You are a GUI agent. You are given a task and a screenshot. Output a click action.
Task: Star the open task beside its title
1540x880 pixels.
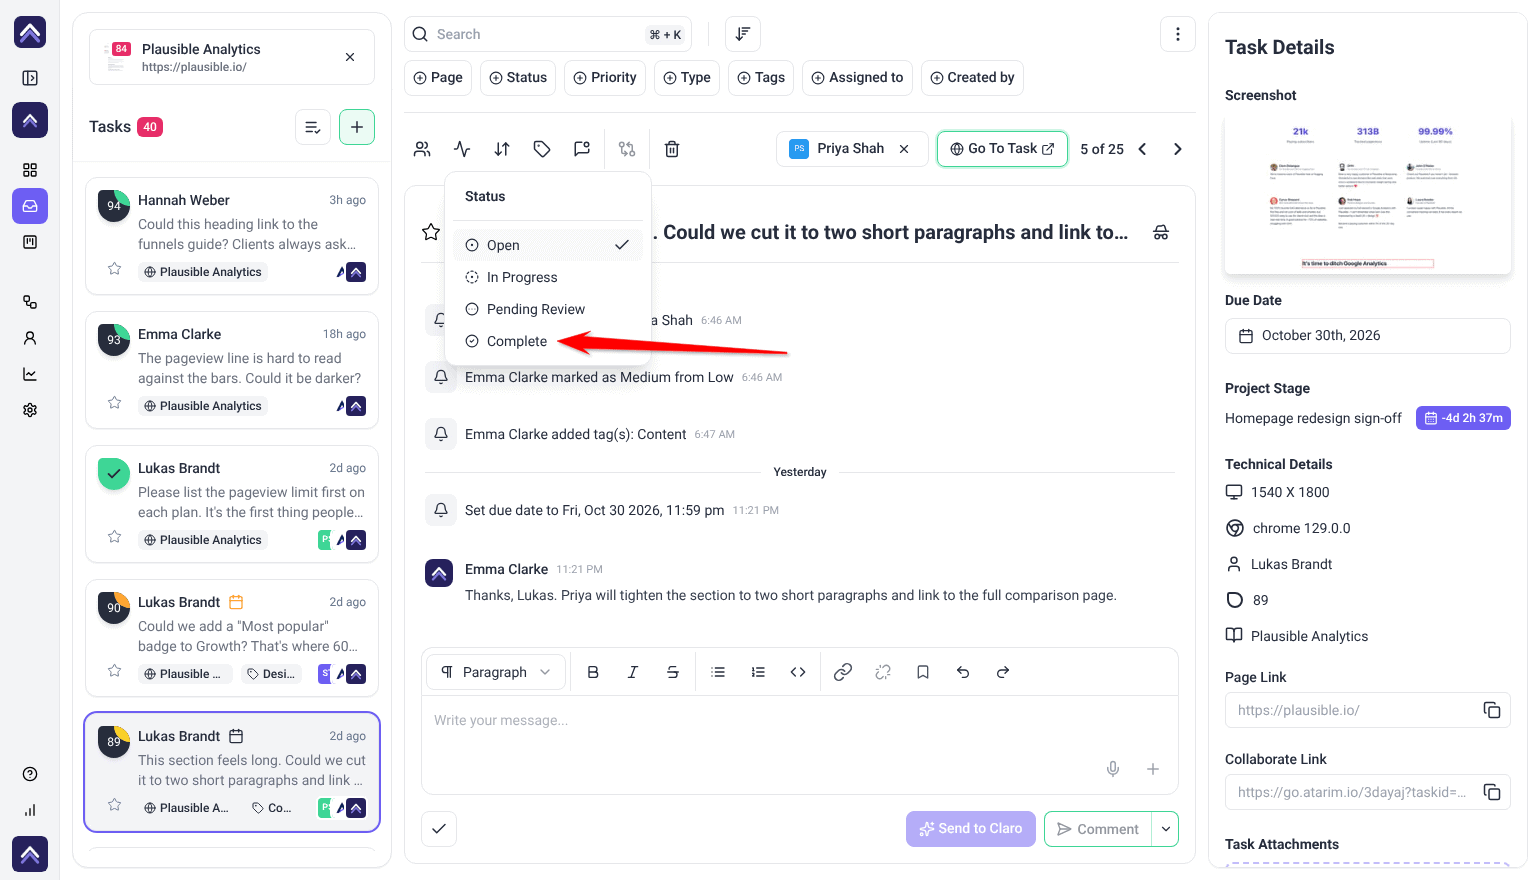click(x=431, y=232)
